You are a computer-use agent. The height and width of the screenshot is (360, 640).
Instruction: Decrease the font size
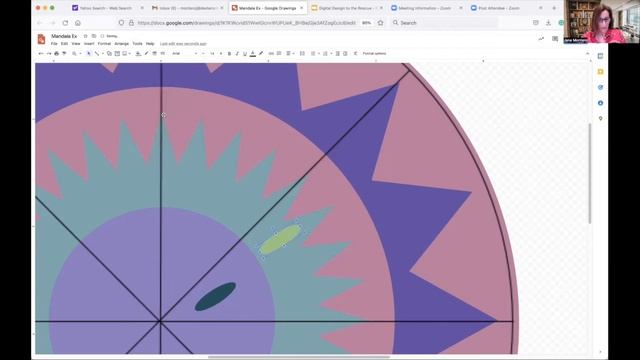(203, 53)
